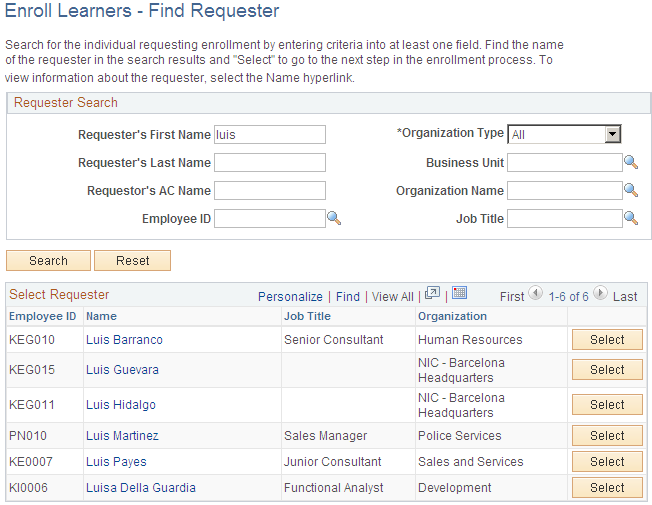
Task: Open the Personalize grid link
Action: (x=290, y=297)
